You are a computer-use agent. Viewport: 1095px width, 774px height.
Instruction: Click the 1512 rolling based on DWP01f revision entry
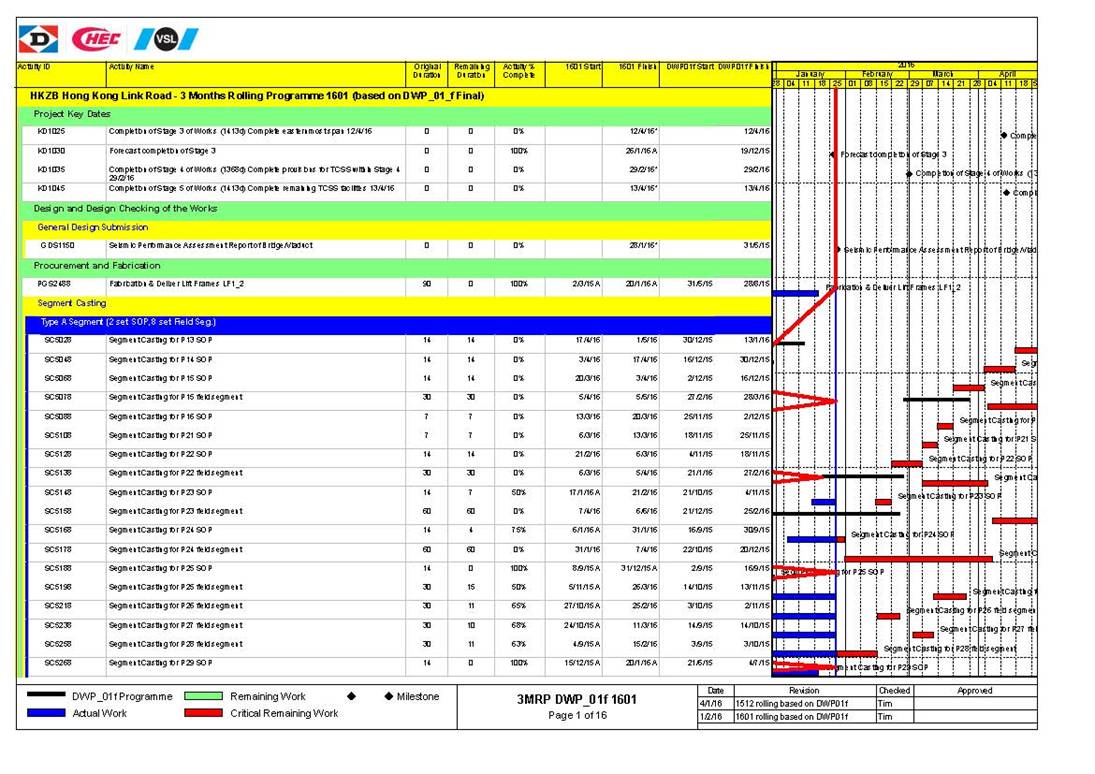792,704
